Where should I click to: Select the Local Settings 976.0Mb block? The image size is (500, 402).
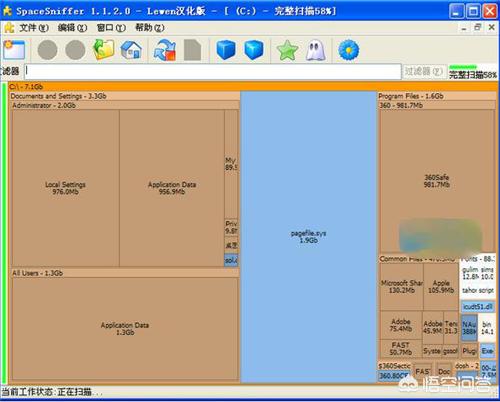(65, 188)
